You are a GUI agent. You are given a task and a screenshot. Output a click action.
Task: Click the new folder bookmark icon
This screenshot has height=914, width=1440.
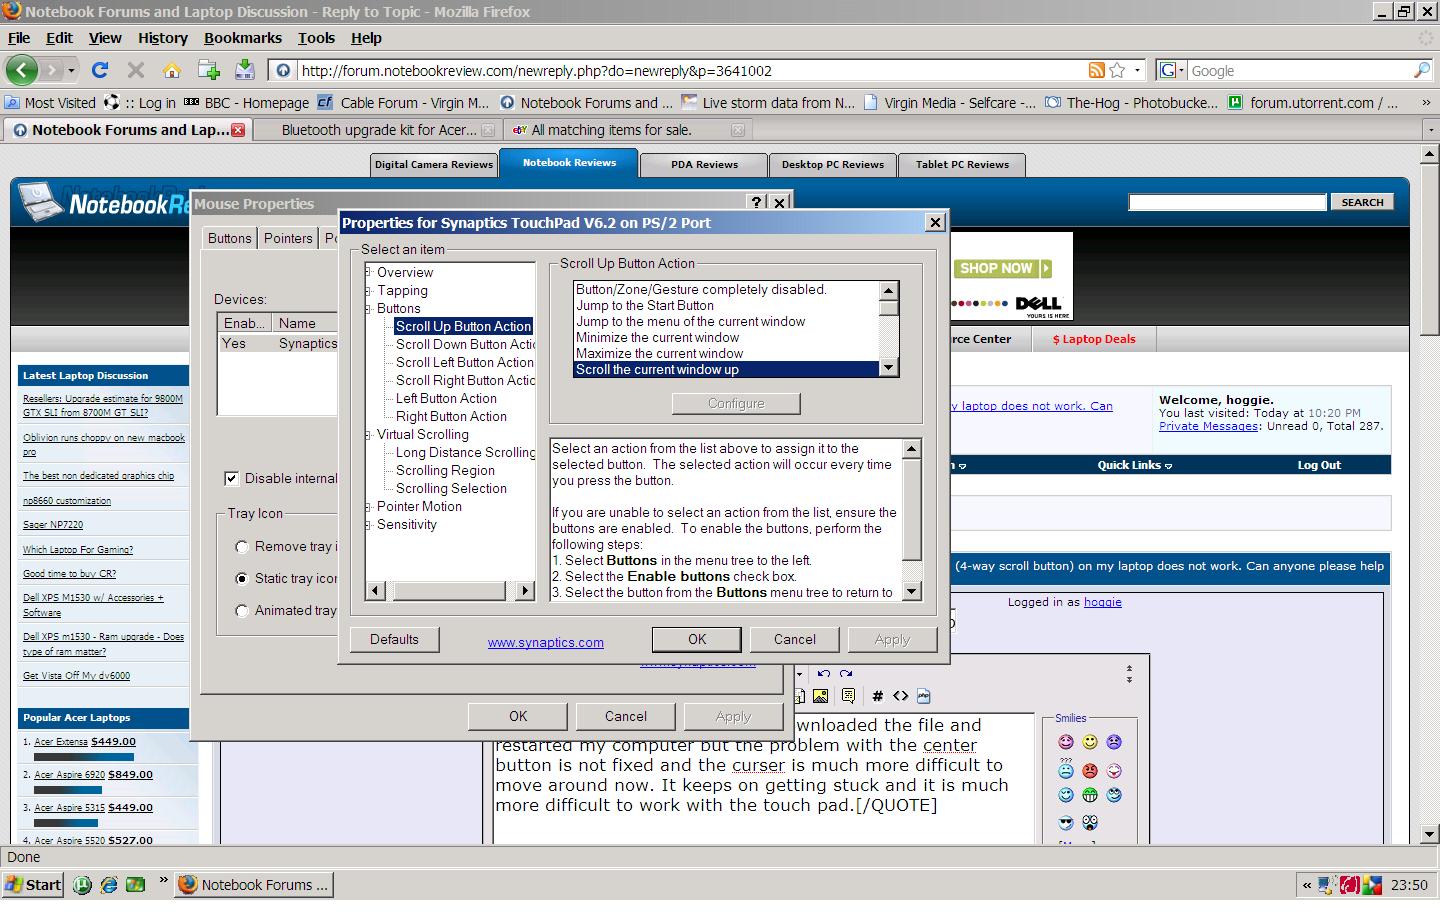pyautogui.click(x=208, y=70)
